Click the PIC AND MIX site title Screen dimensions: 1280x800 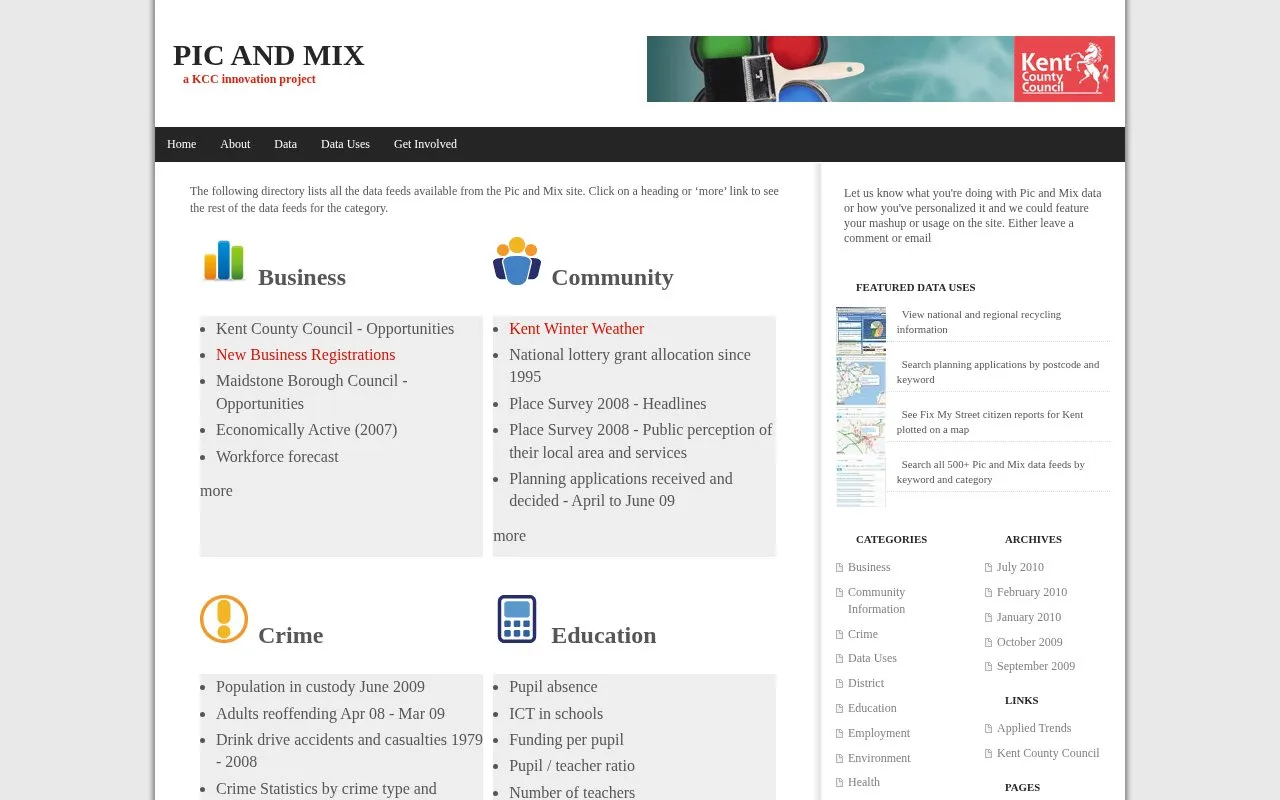point(268,55)
